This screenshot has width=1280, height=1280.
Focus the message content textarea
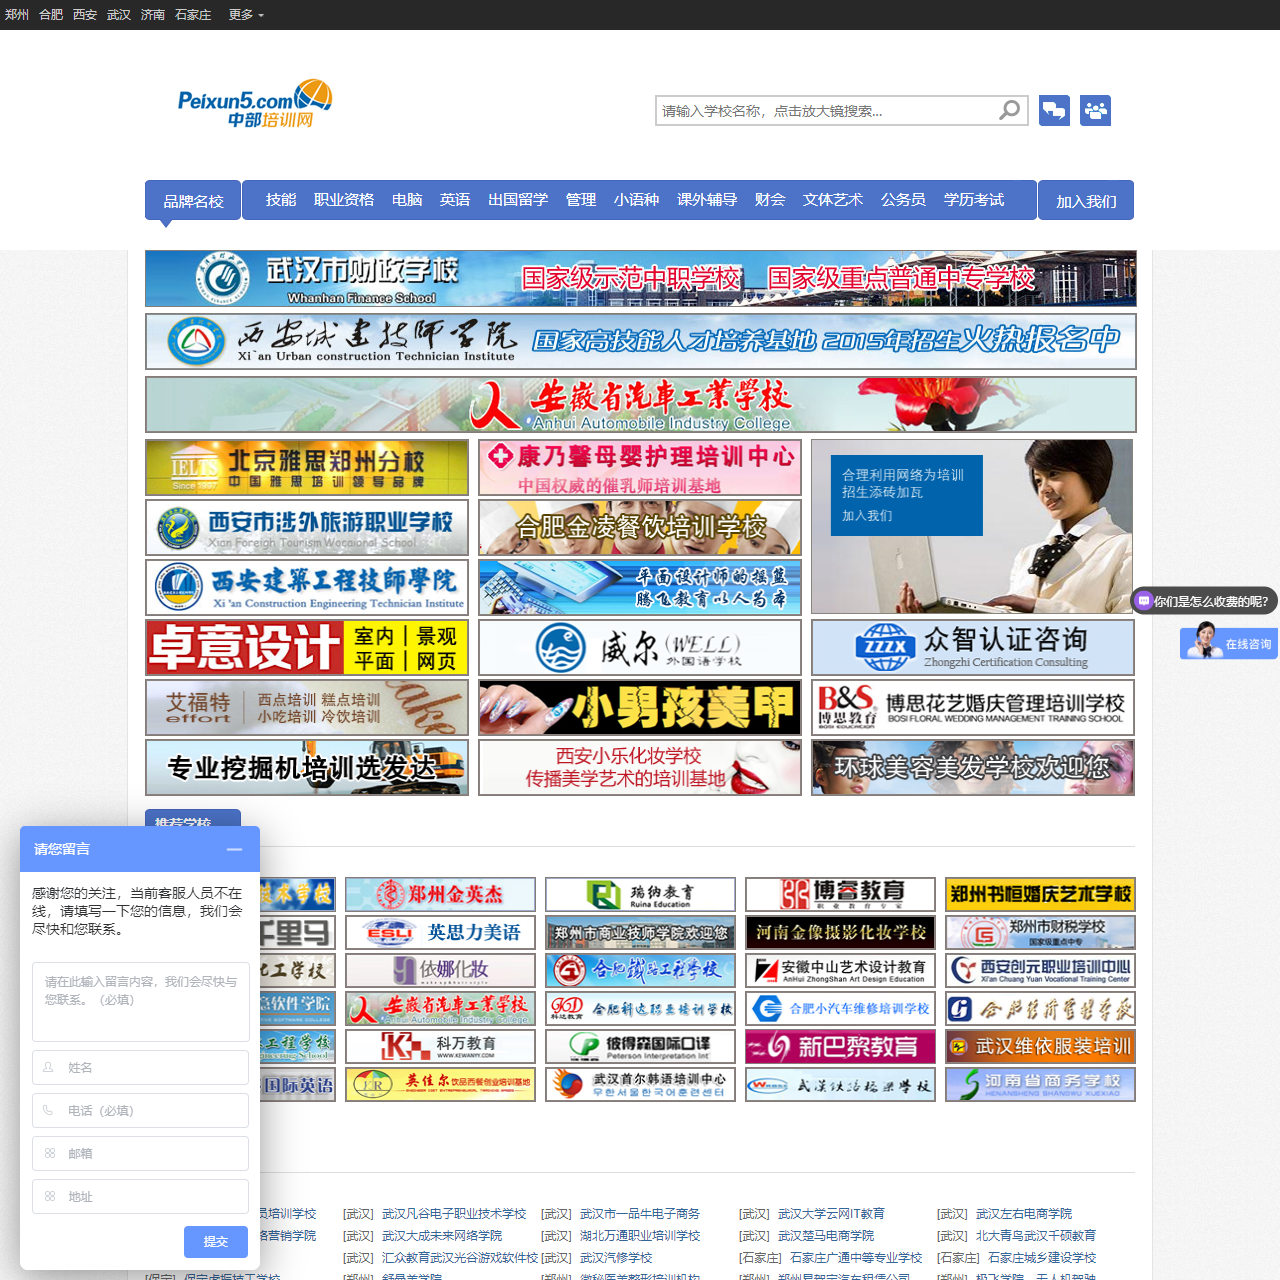pos(140,1002)
